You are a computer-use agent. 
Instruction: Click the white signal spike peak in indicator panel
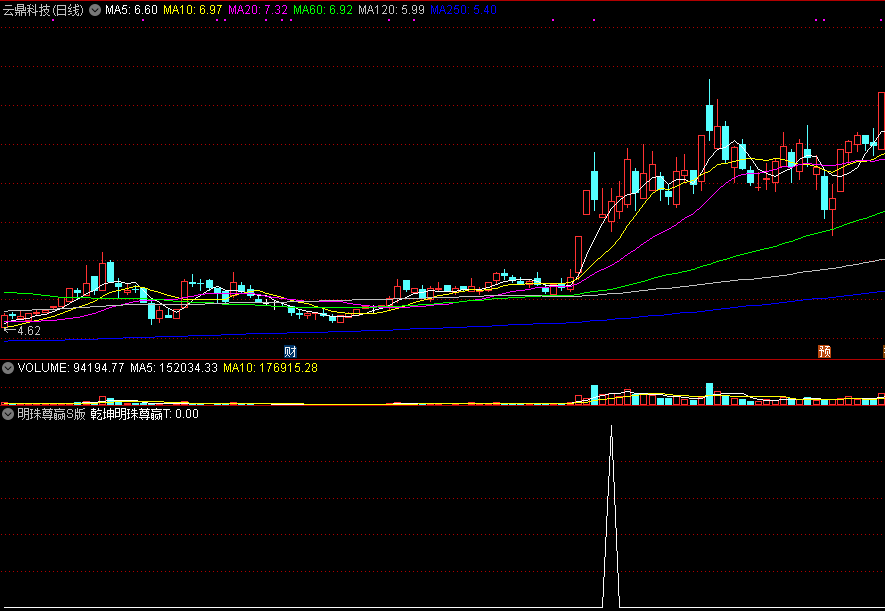tap(611, 428)
